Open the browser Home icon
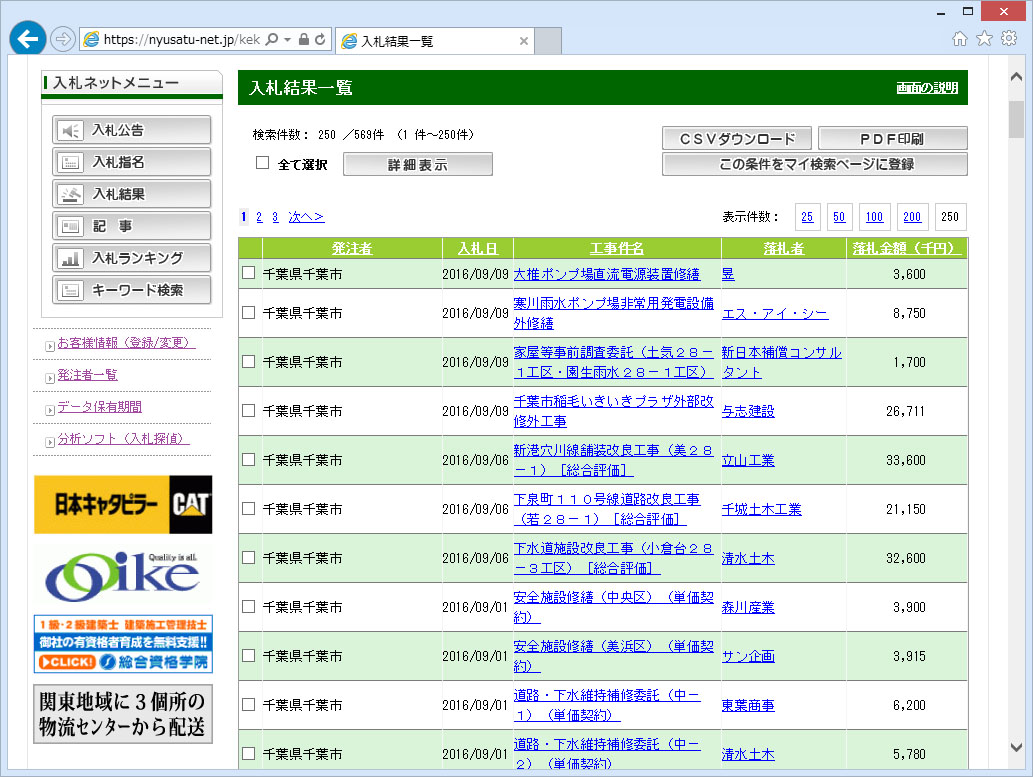The image size is (1033, 777). pos(960,39)
